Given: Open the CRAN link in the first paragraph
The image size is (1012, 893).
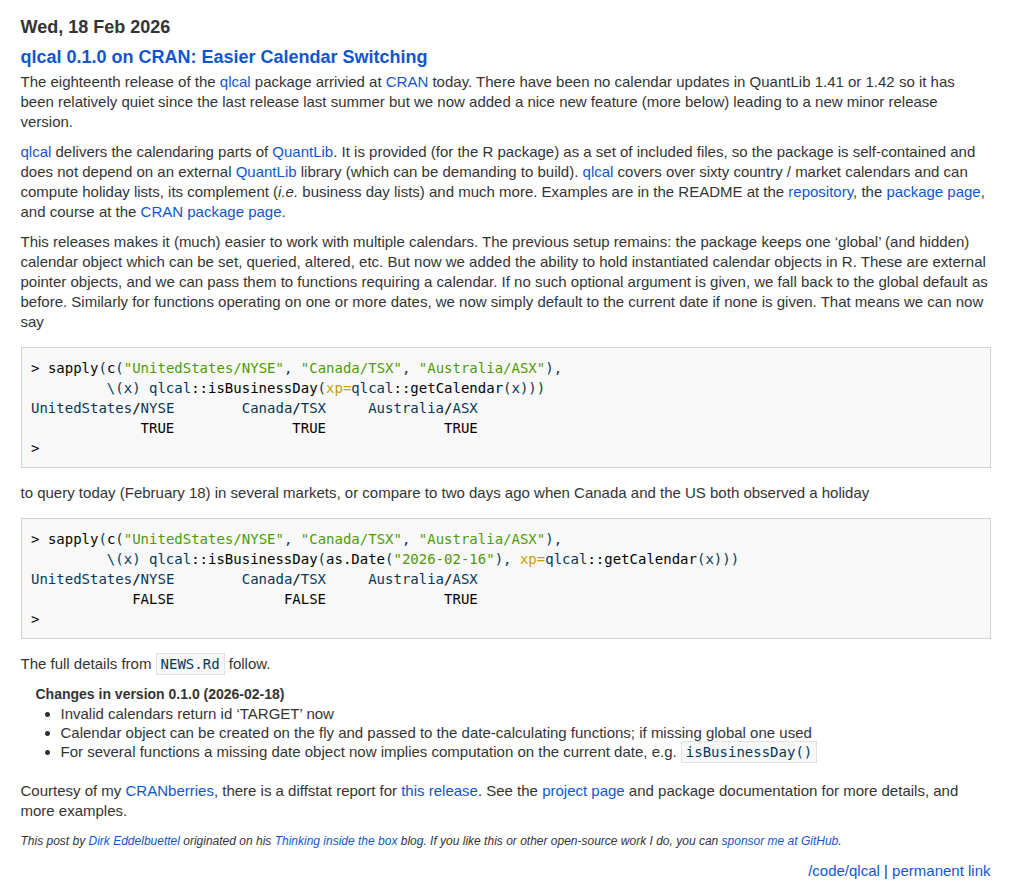Looking at the screenshot, I should coord(404,82).
